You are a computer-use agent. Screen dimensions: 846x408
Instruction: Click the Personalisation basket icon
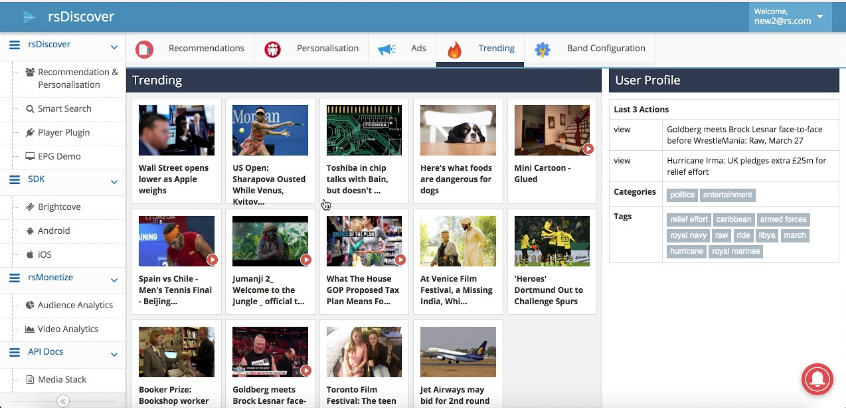272,49
